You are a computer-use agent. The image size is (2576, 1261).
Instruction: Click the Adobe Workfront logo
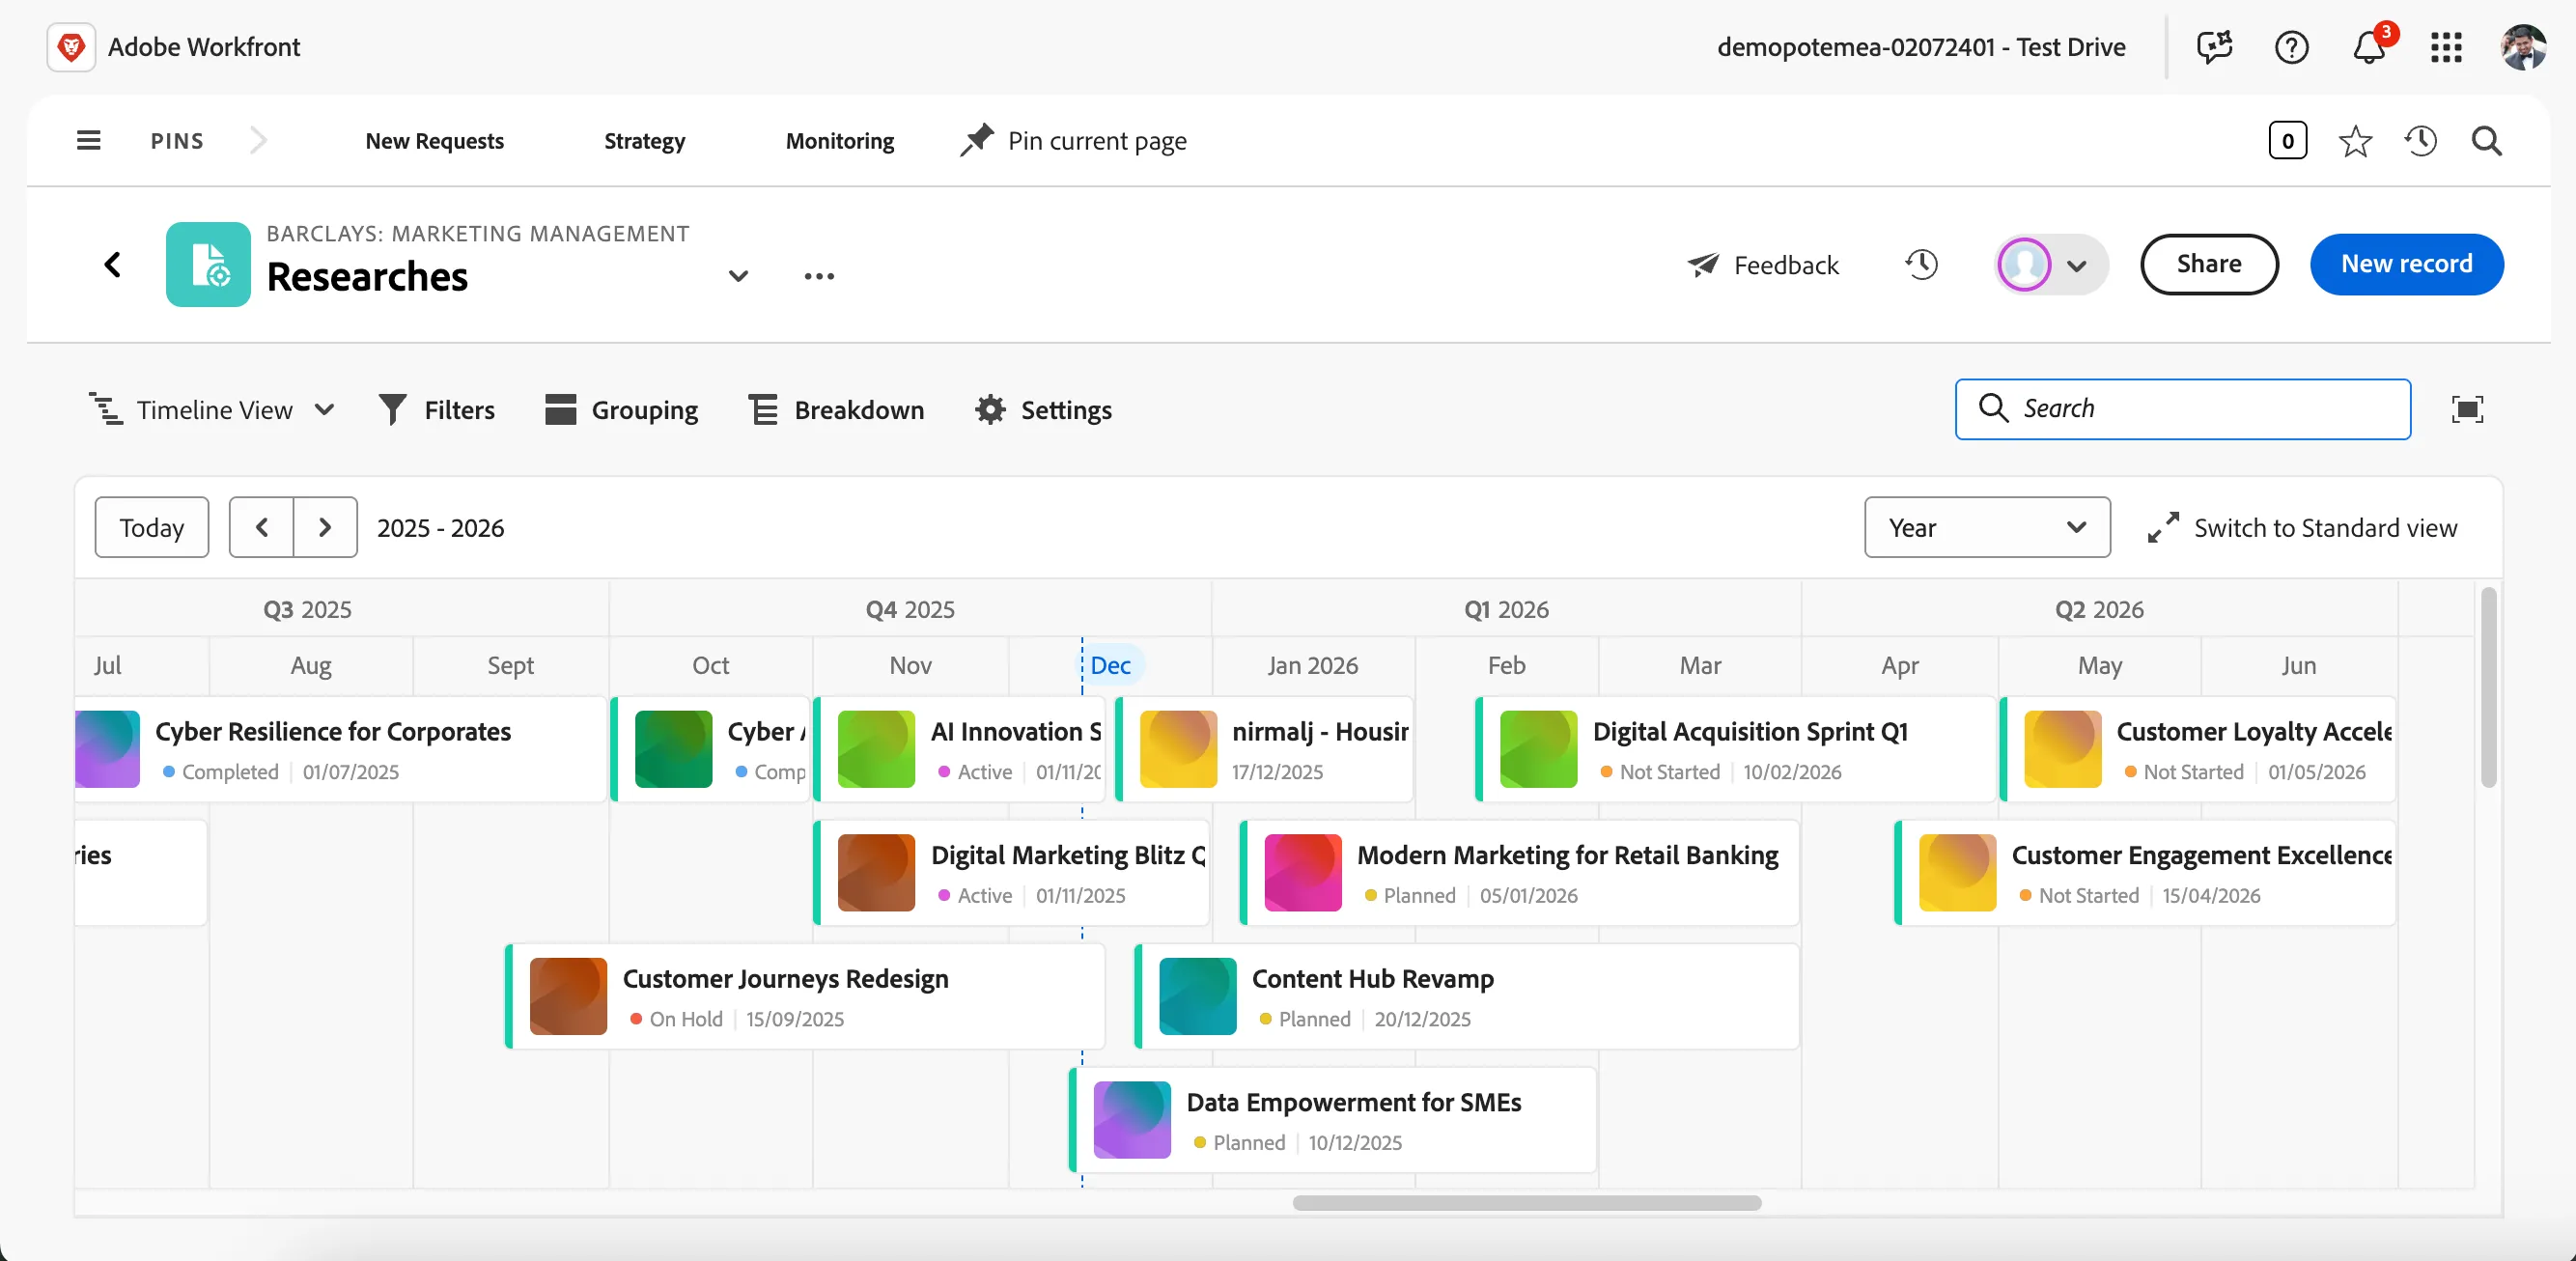[x=71, y=47]
